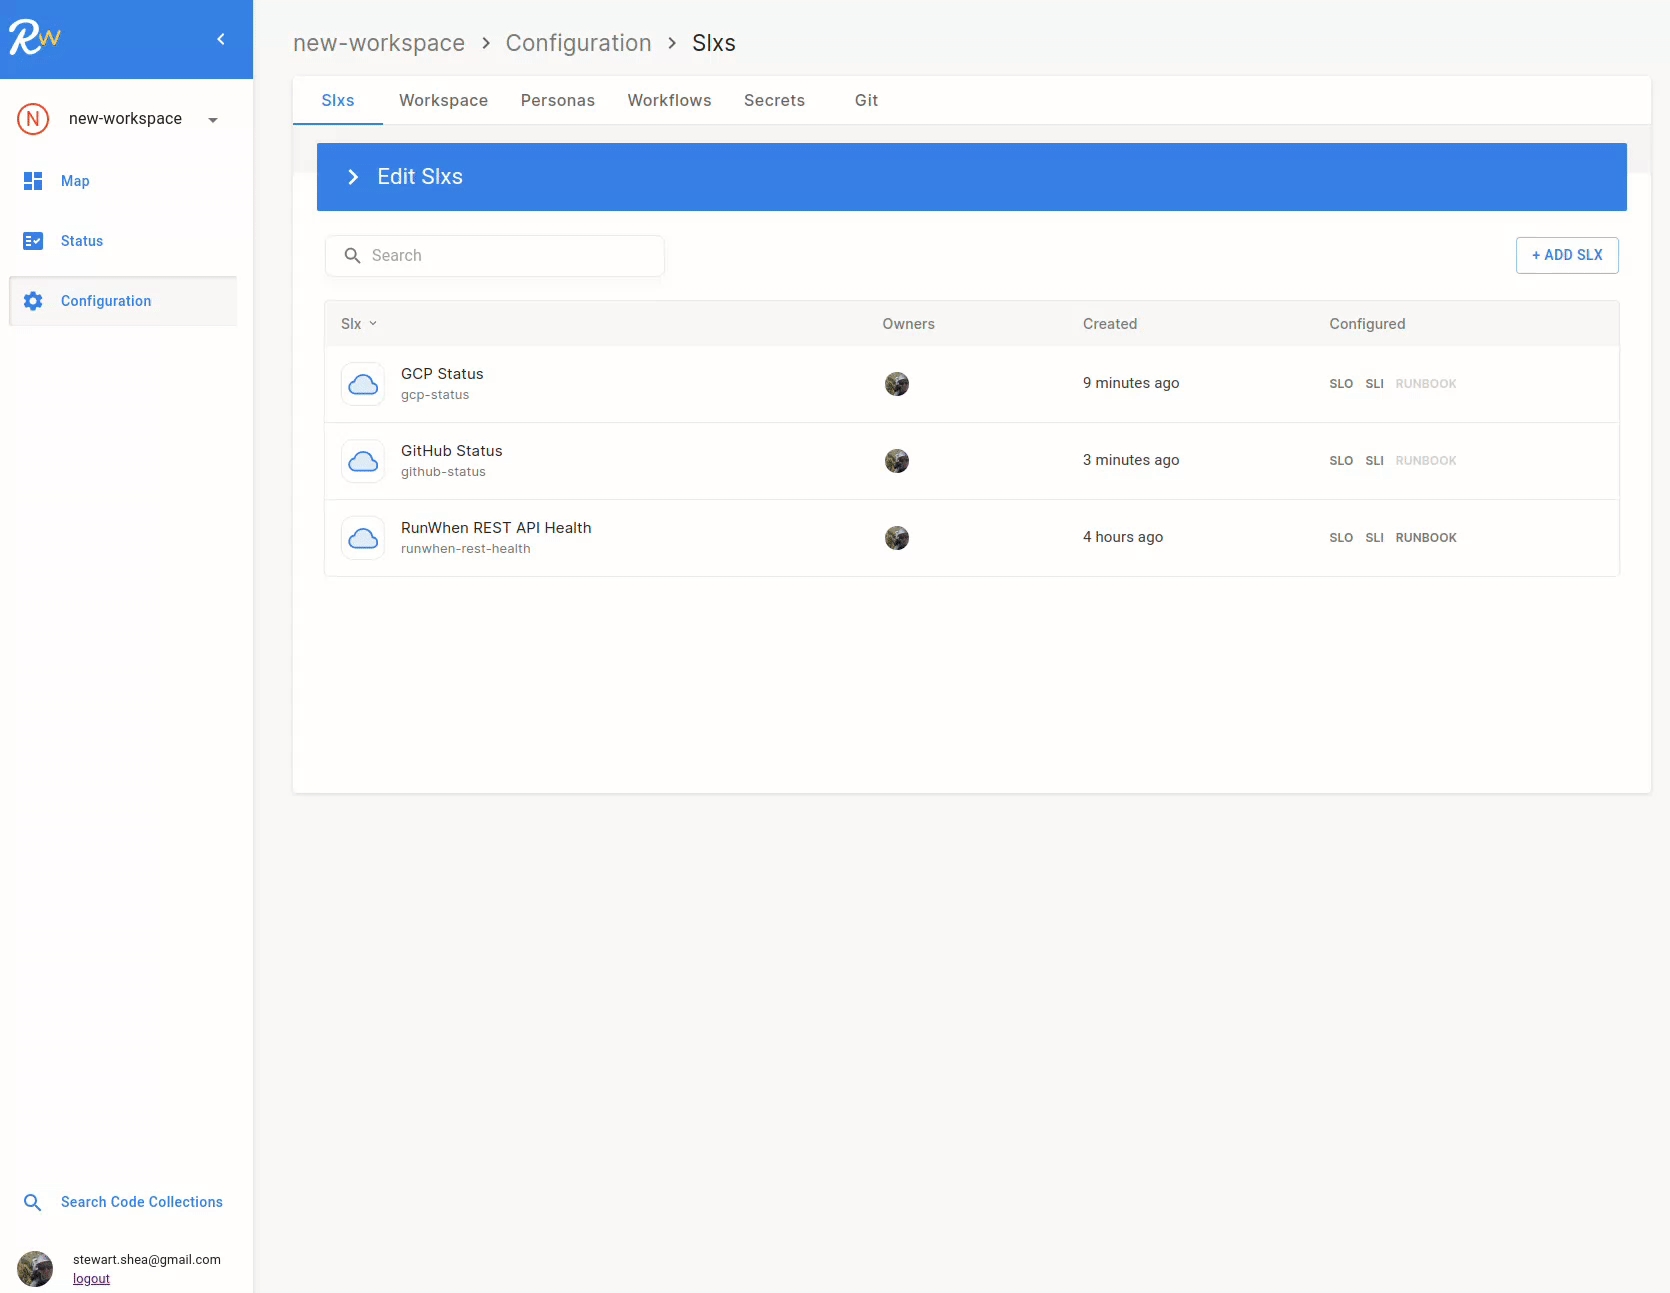Click the Configuration gear icon
Image resolution: width=1670 pixels, height=1293 pixels.
[33, 301]
